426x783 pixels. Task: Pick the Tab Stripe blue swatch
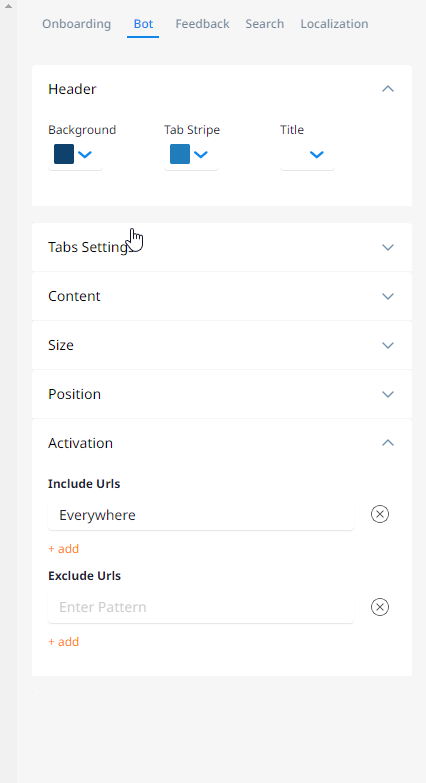(180, 154)
